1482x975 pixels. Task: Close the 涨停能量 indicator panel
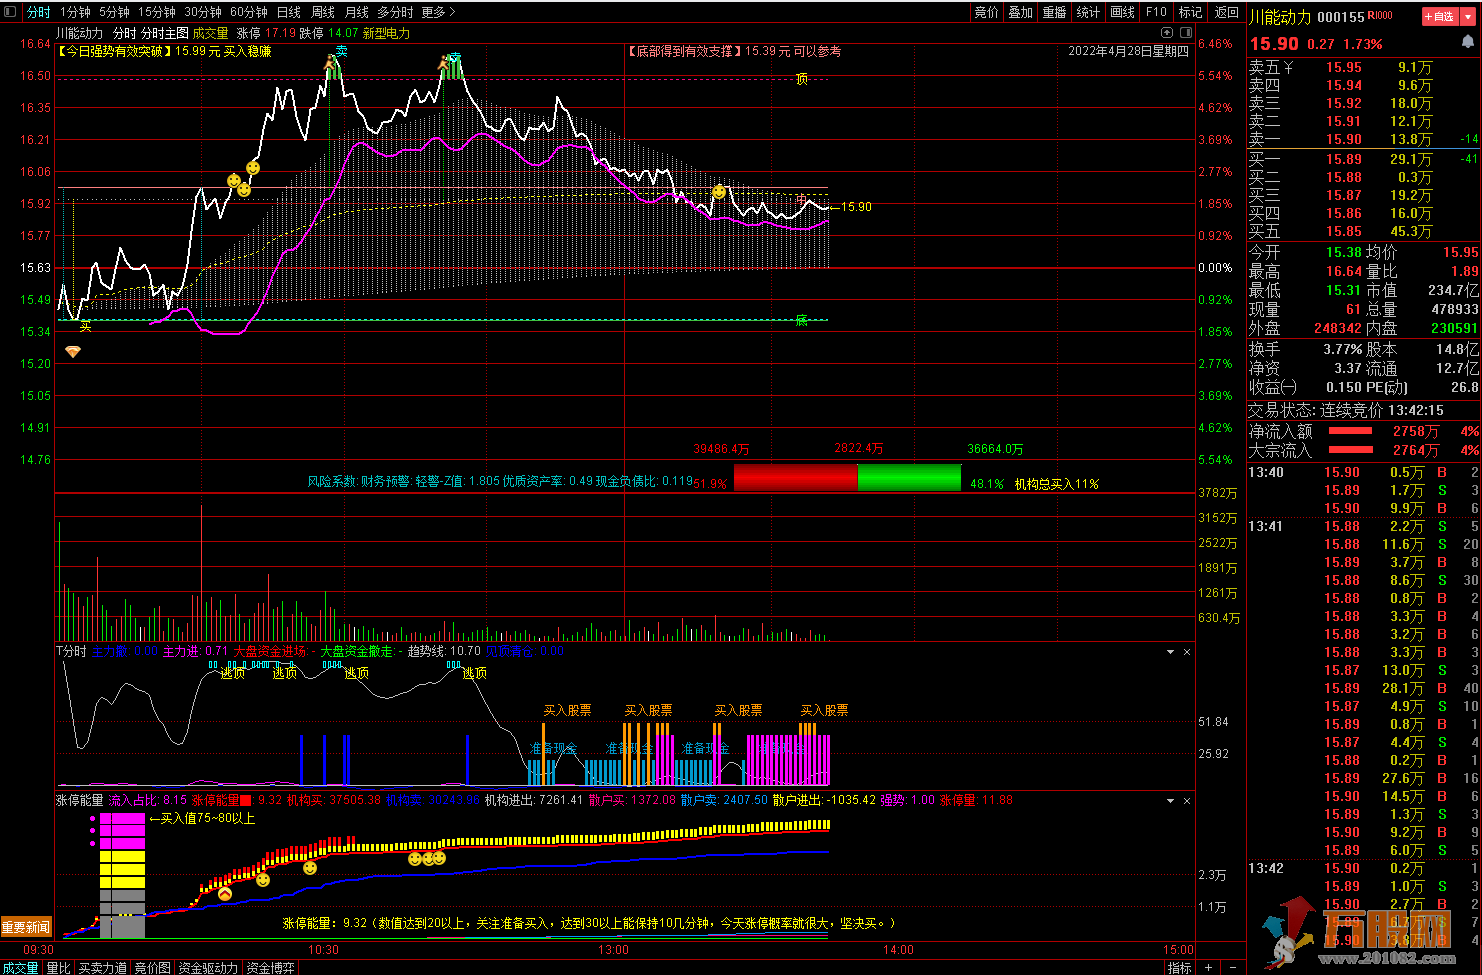click(x=1187, y=801)
